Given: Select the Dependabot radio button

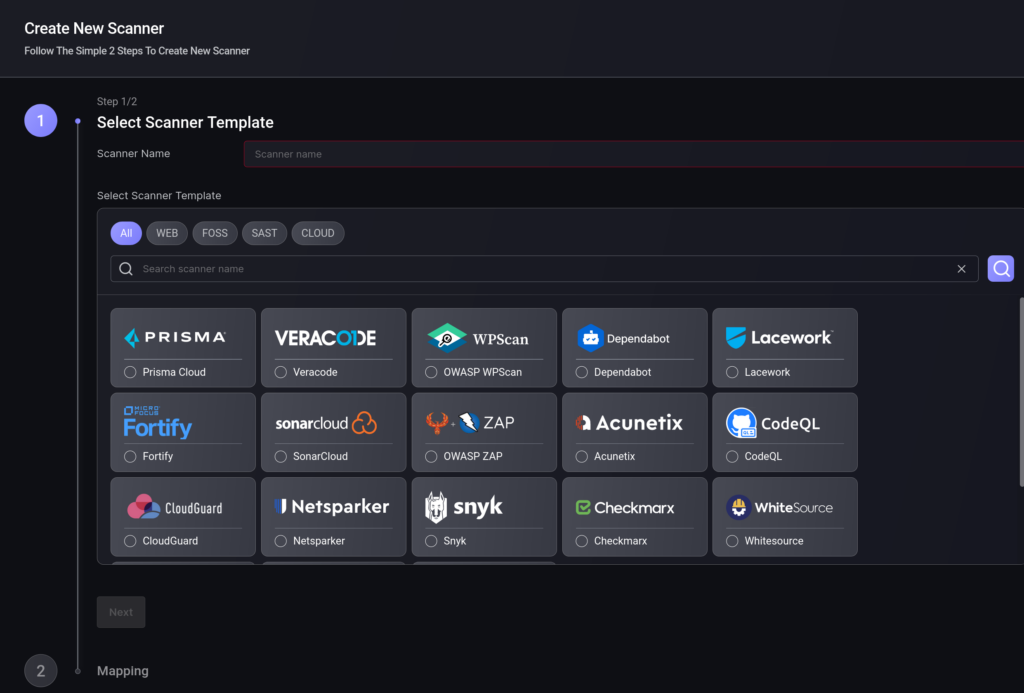Looking at the screenshot, I should [x=582, y=372].
